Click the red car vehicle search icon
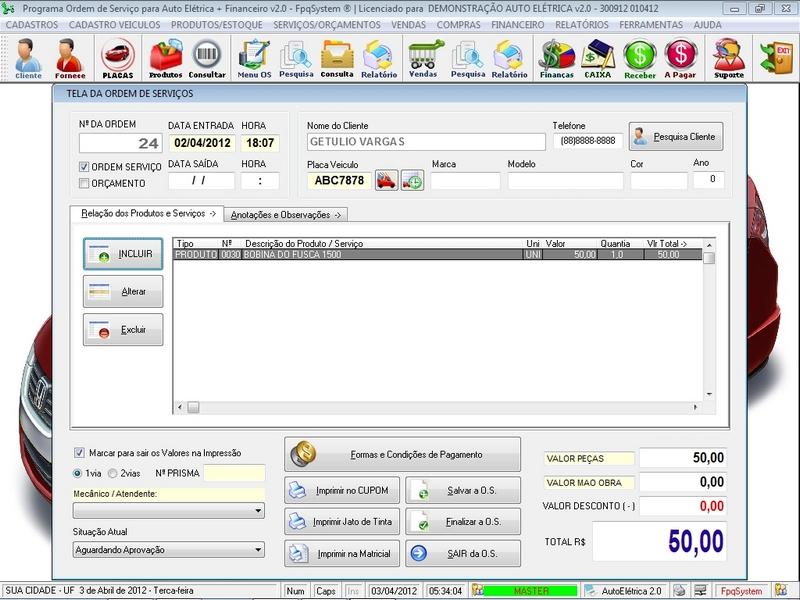 [x=386, y=181]
